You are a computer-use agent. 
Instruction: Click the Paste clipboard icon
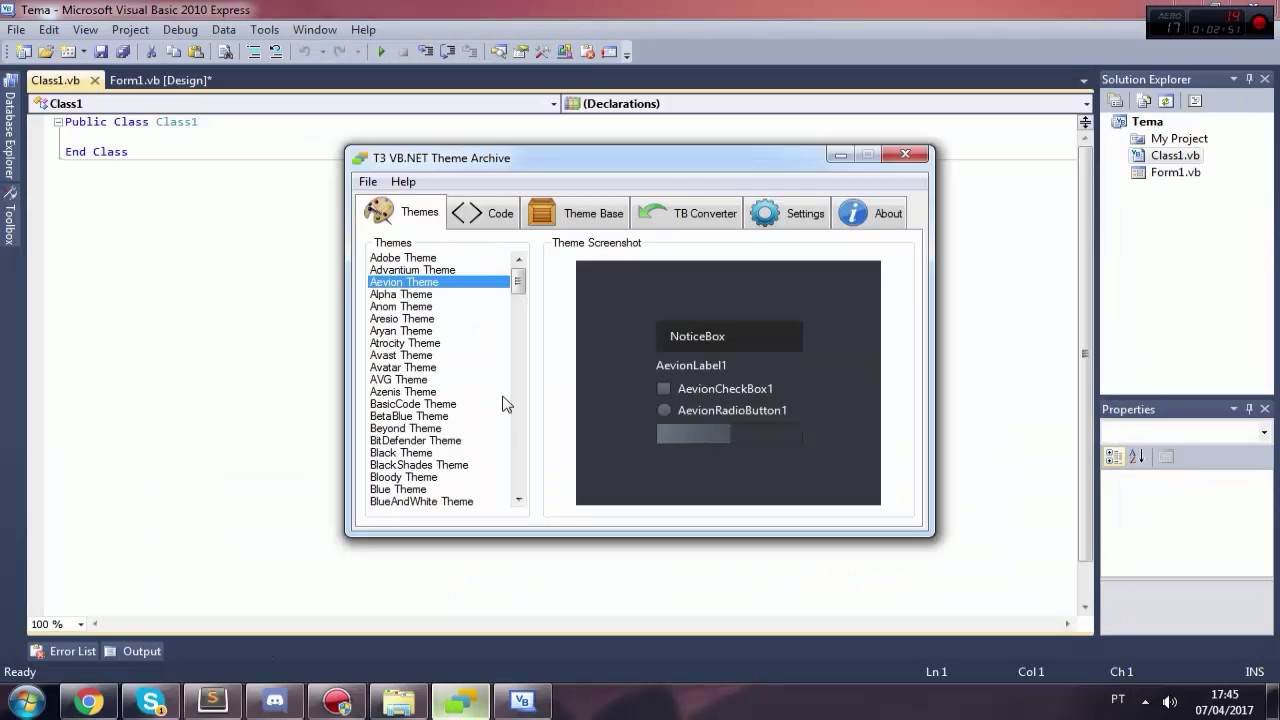tap(196, 52)
